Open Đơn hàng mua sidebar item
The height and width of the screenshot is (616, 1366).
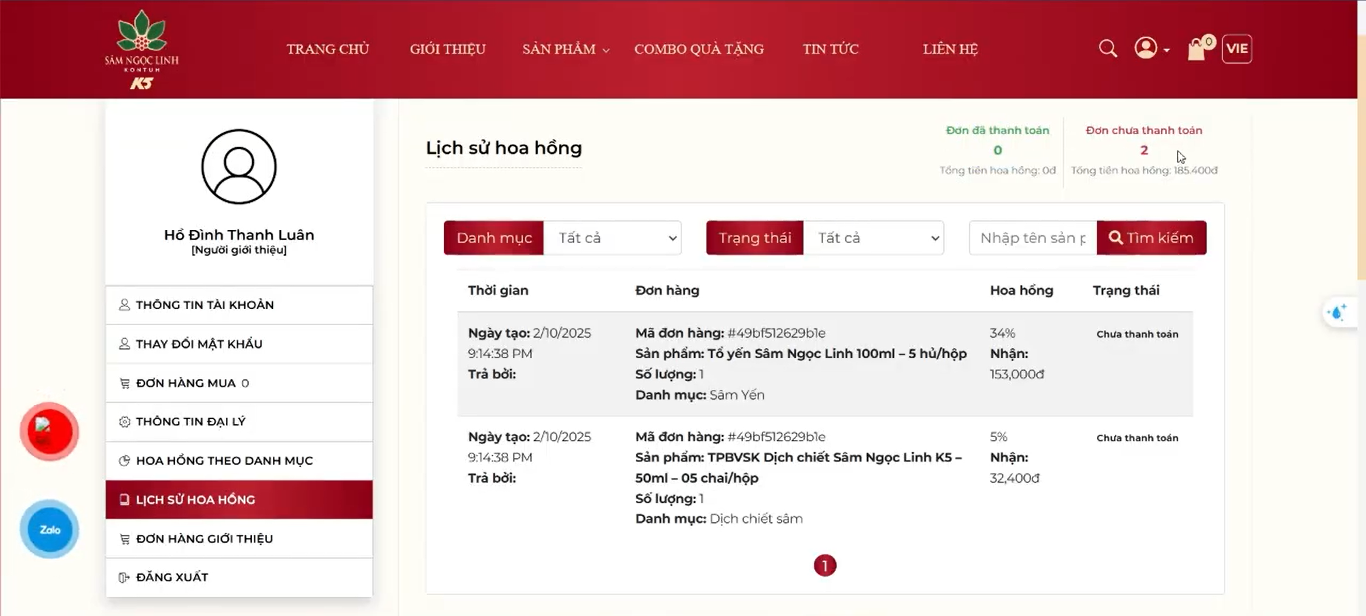click(239, 383)
